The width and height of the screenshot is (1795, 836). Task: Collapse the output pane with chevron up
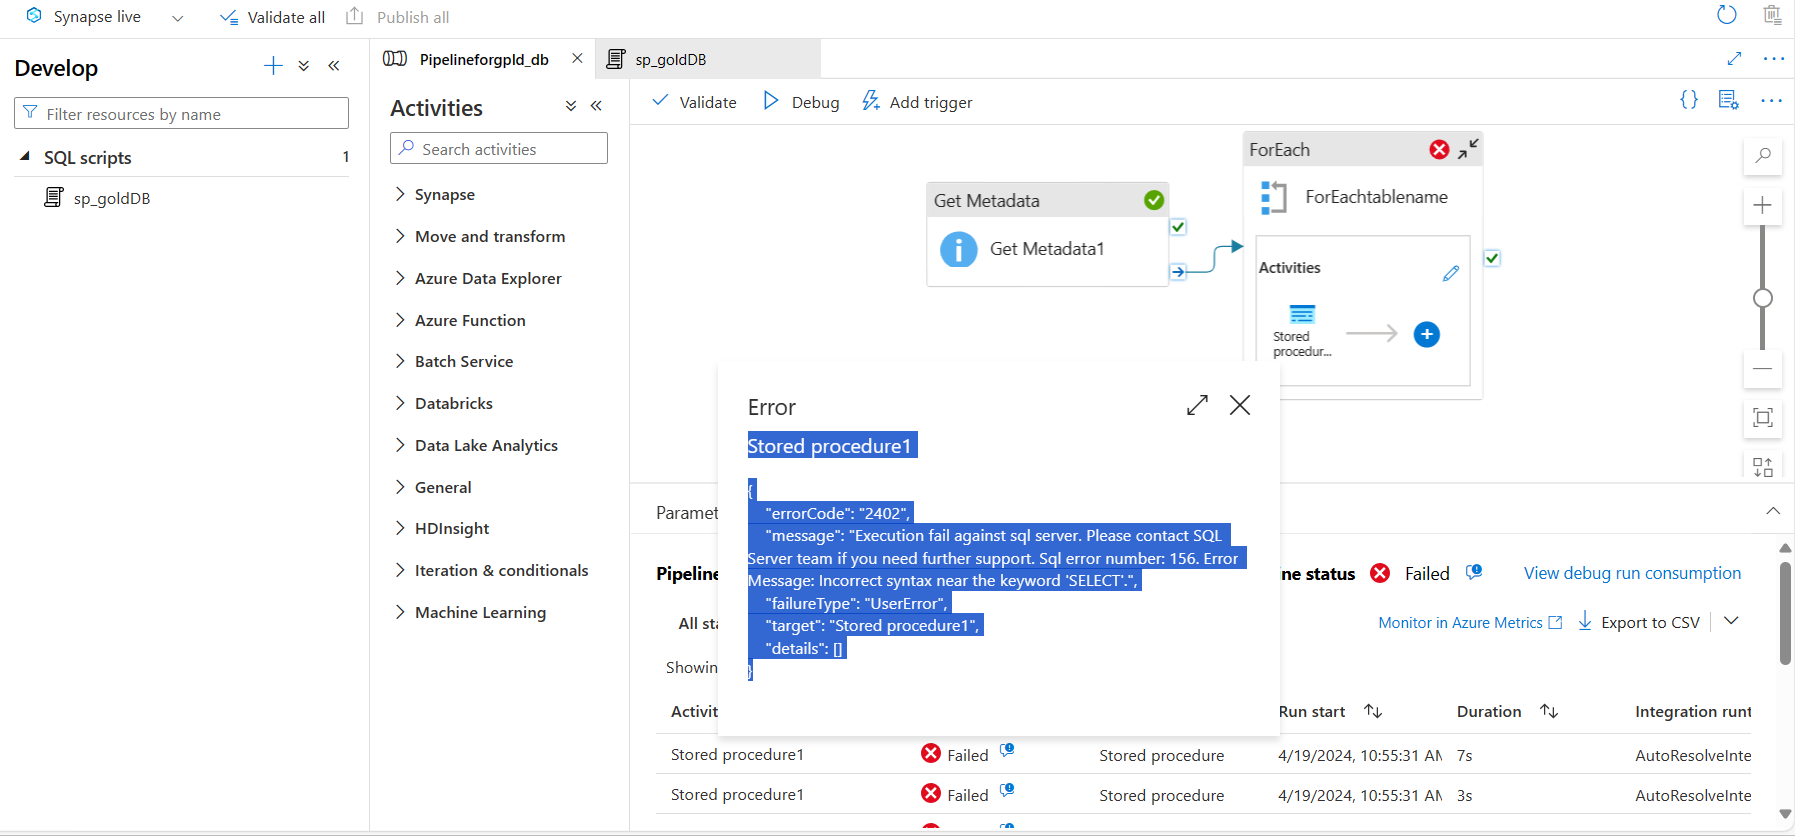[1773, 511]
